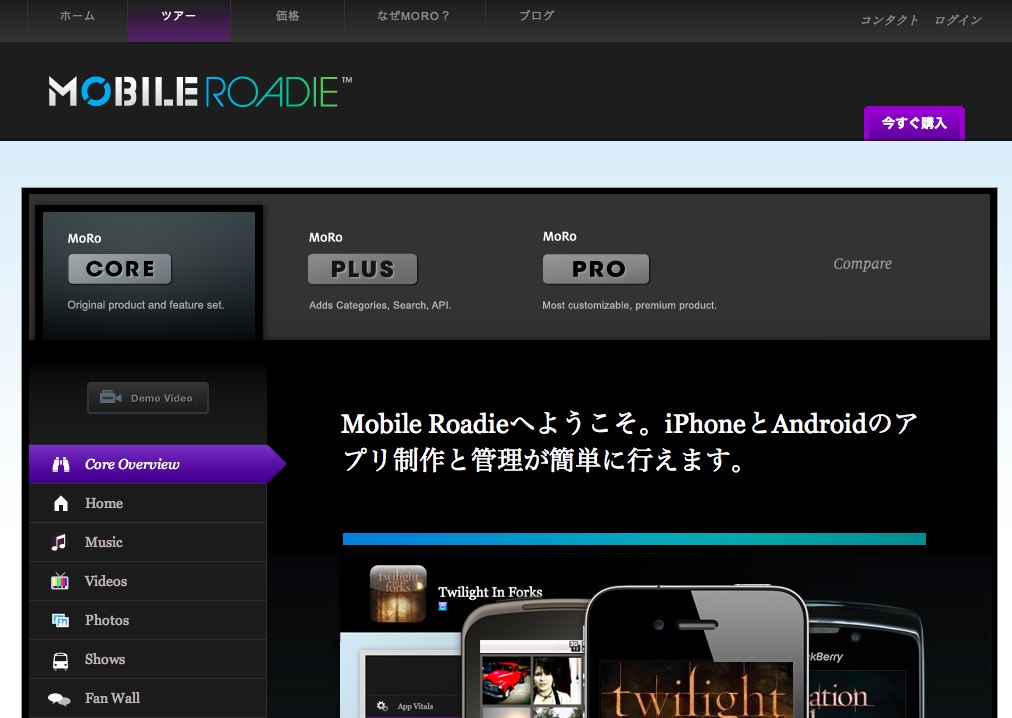The width and height of the screenshot is (1012, 718).
Task: Open Home section in sidebar
Action: 148,503
